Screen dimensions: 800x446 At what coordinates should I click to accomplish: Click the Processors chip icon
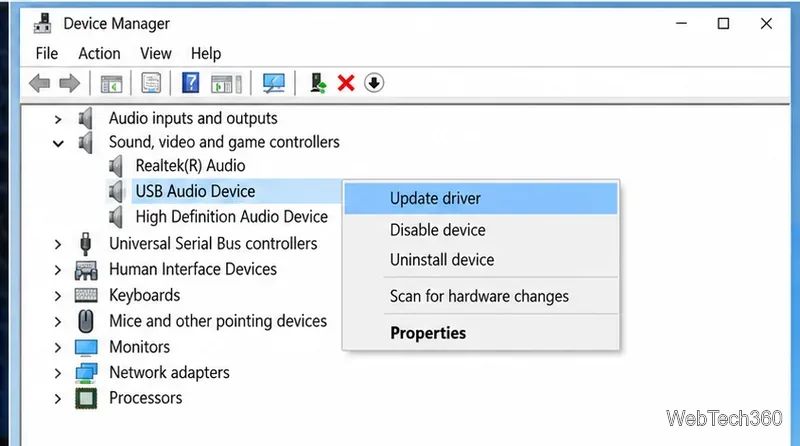tap(86, 399)
